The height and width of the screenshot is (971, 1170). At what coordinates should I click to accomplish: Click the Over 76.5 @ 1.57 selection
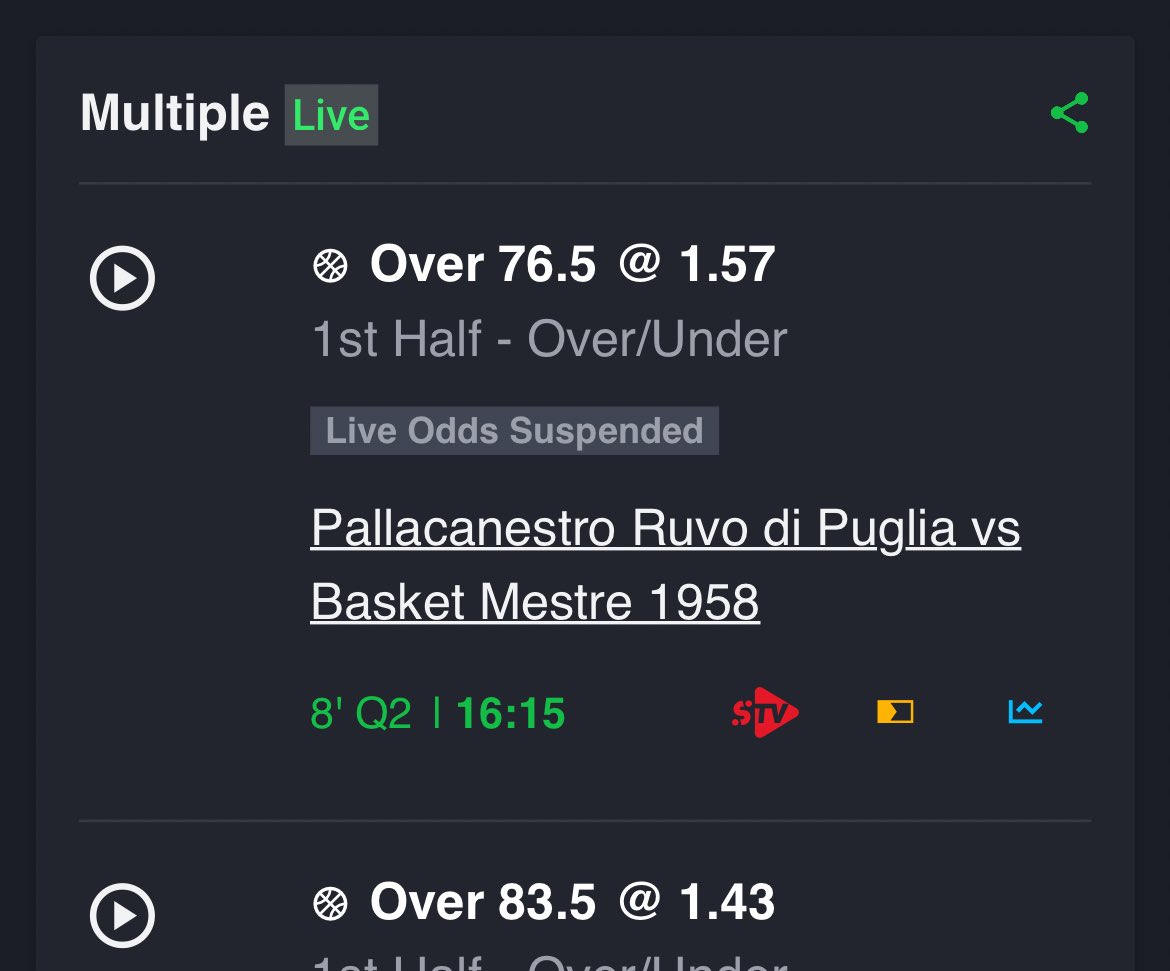(572, 264)
